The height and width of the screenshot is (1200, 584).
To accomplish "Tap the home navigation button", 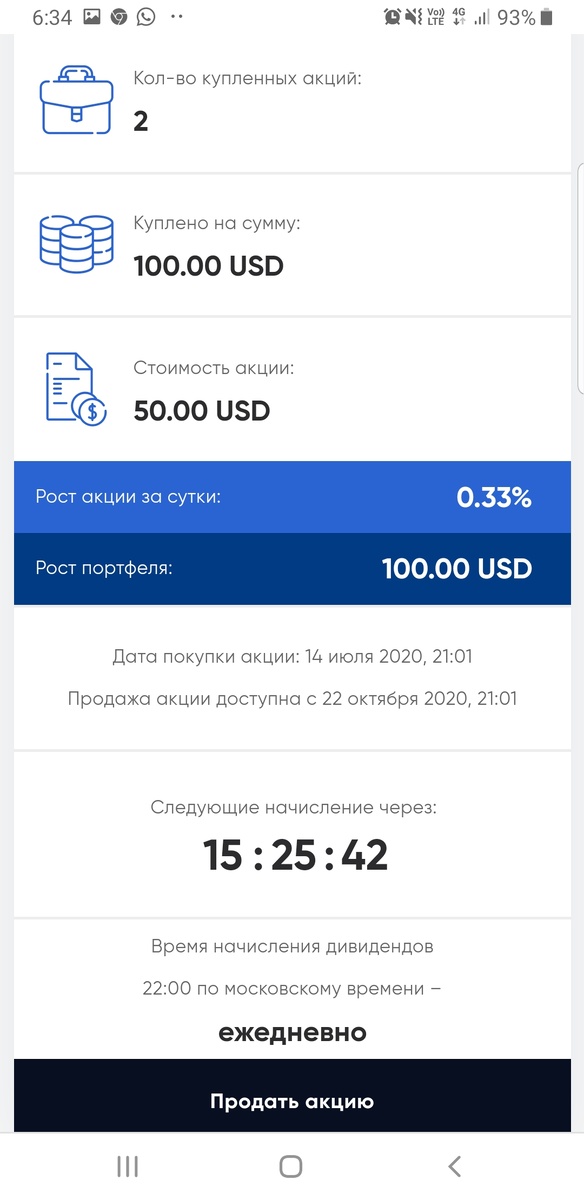I will [291, 1165].
